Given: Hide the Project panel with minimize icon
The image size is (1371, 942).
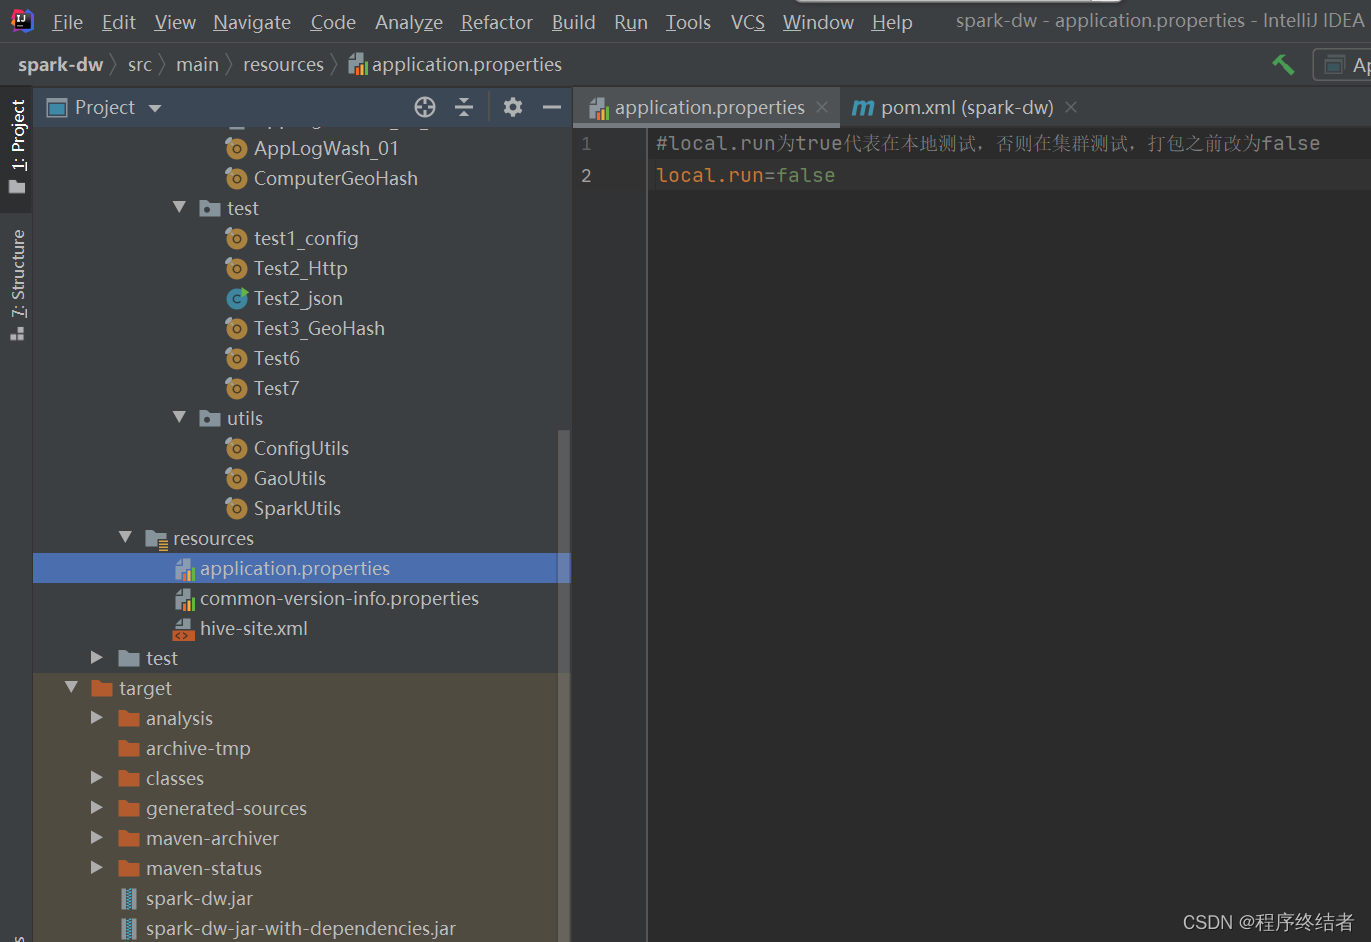Looking at the screenshot, I should click(x=551, y=107).
